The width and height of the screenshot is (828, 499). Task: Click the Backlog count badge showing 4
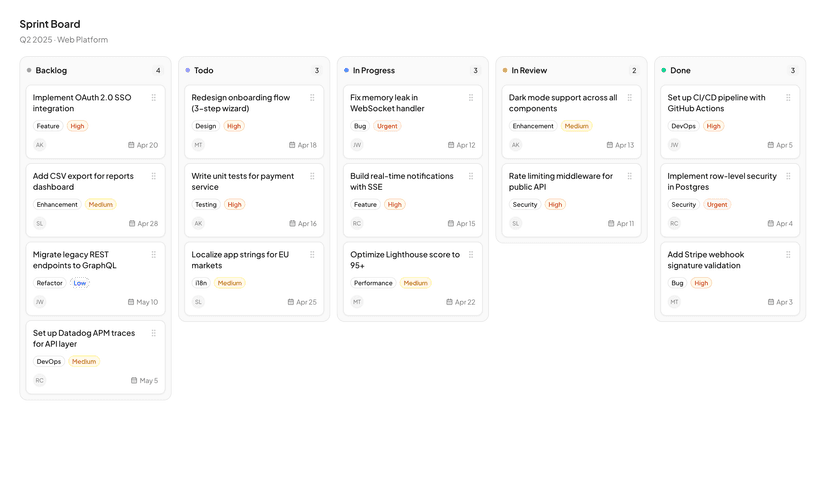tap(158, 70)
